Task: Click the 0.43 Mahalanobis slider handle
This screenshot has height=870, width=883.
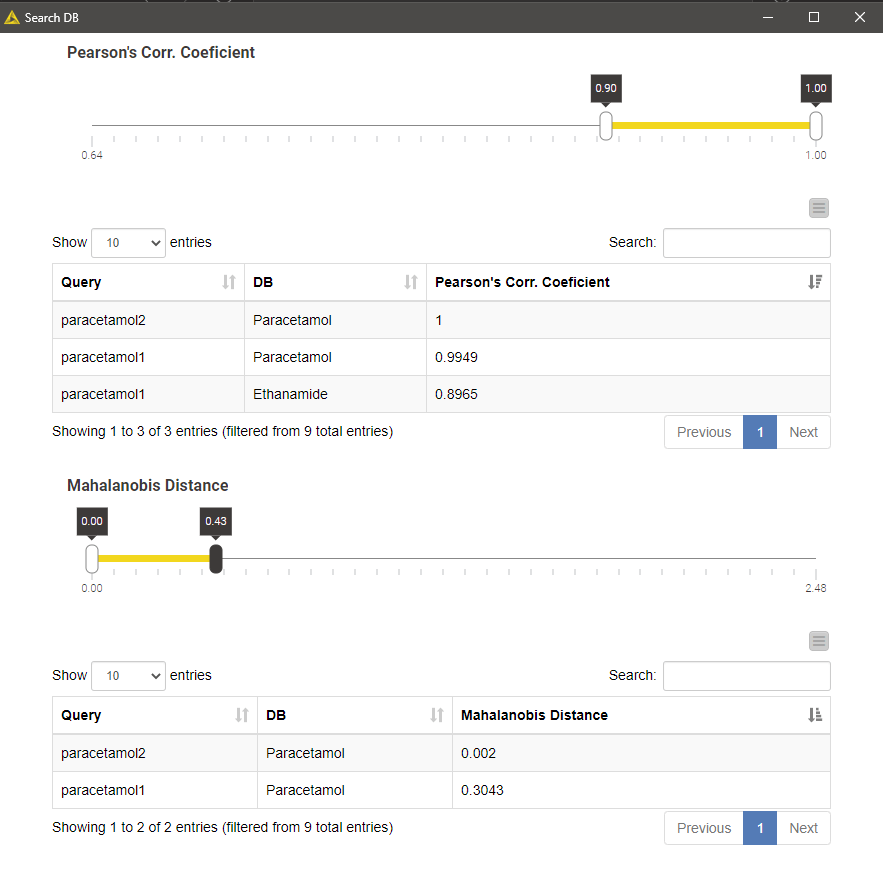Action: pyautogui.click(x=216, y=559)
